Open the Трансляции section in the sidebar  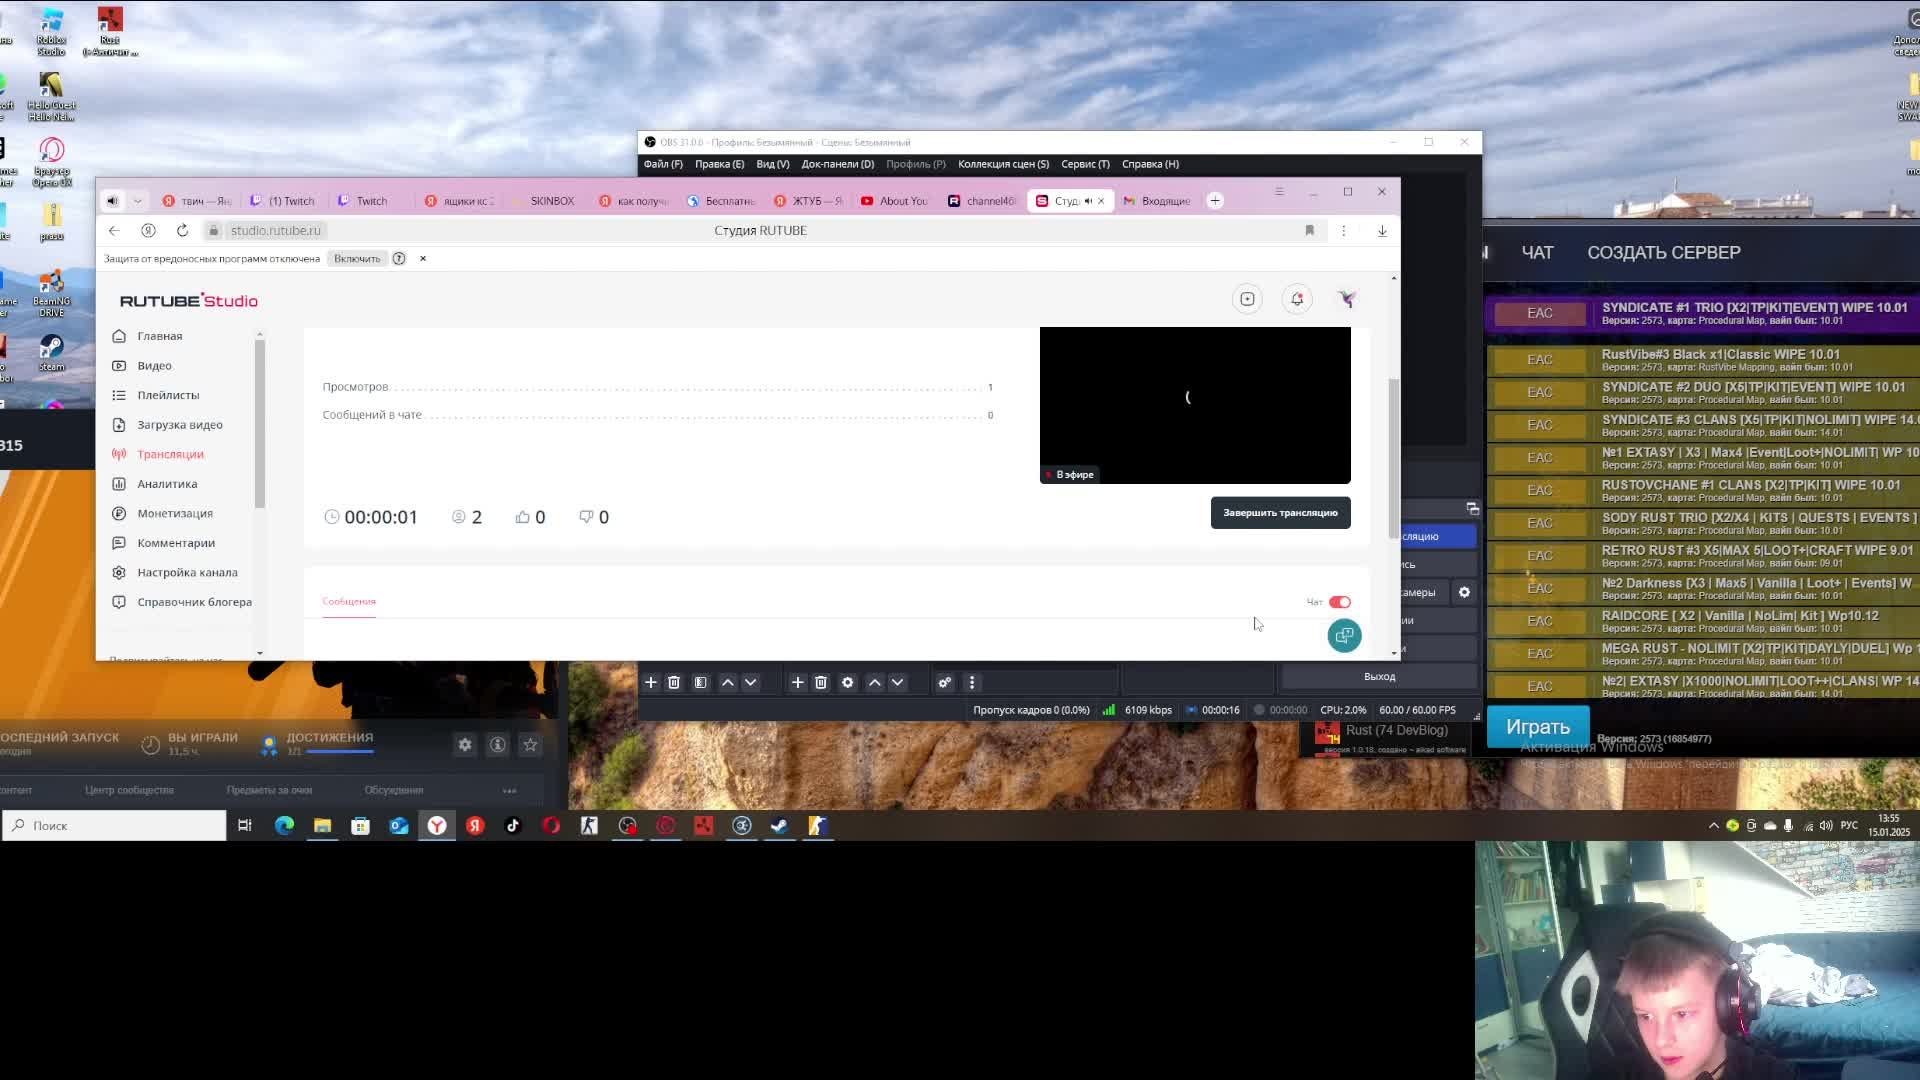tap(170, 454)
